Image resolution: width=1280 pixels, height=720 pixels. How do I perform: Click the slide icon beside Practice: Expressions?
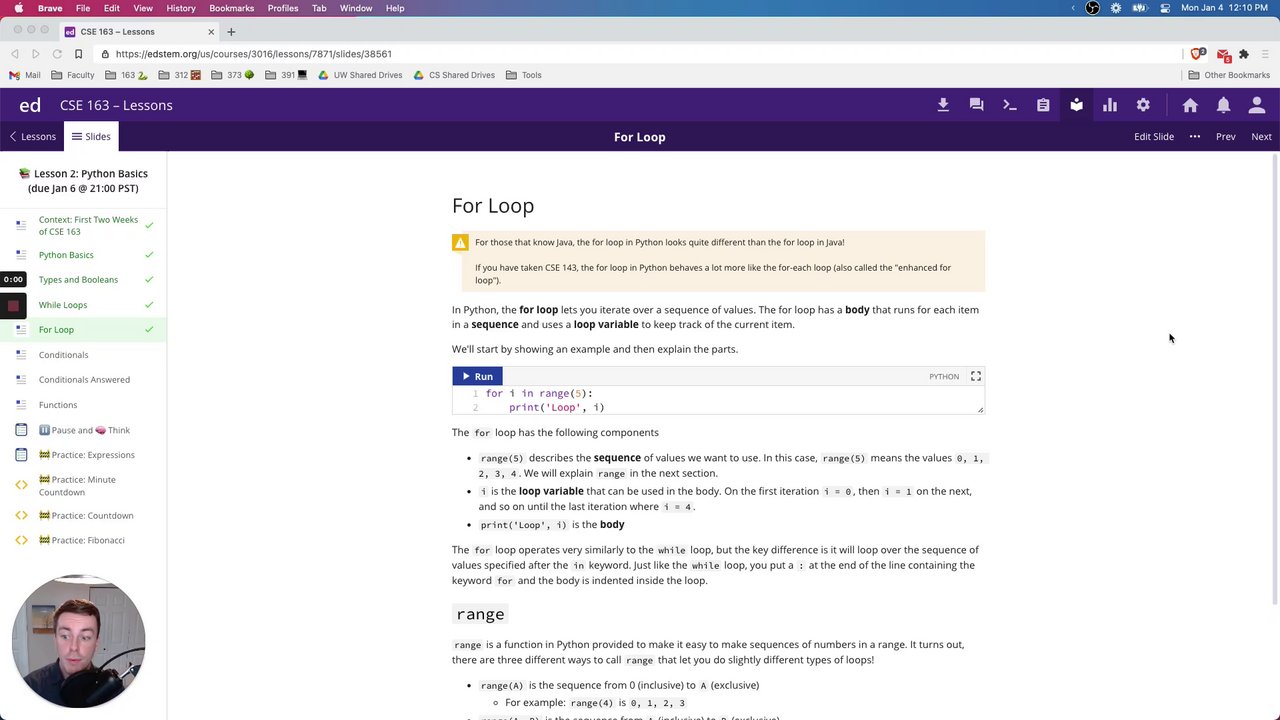21,455
